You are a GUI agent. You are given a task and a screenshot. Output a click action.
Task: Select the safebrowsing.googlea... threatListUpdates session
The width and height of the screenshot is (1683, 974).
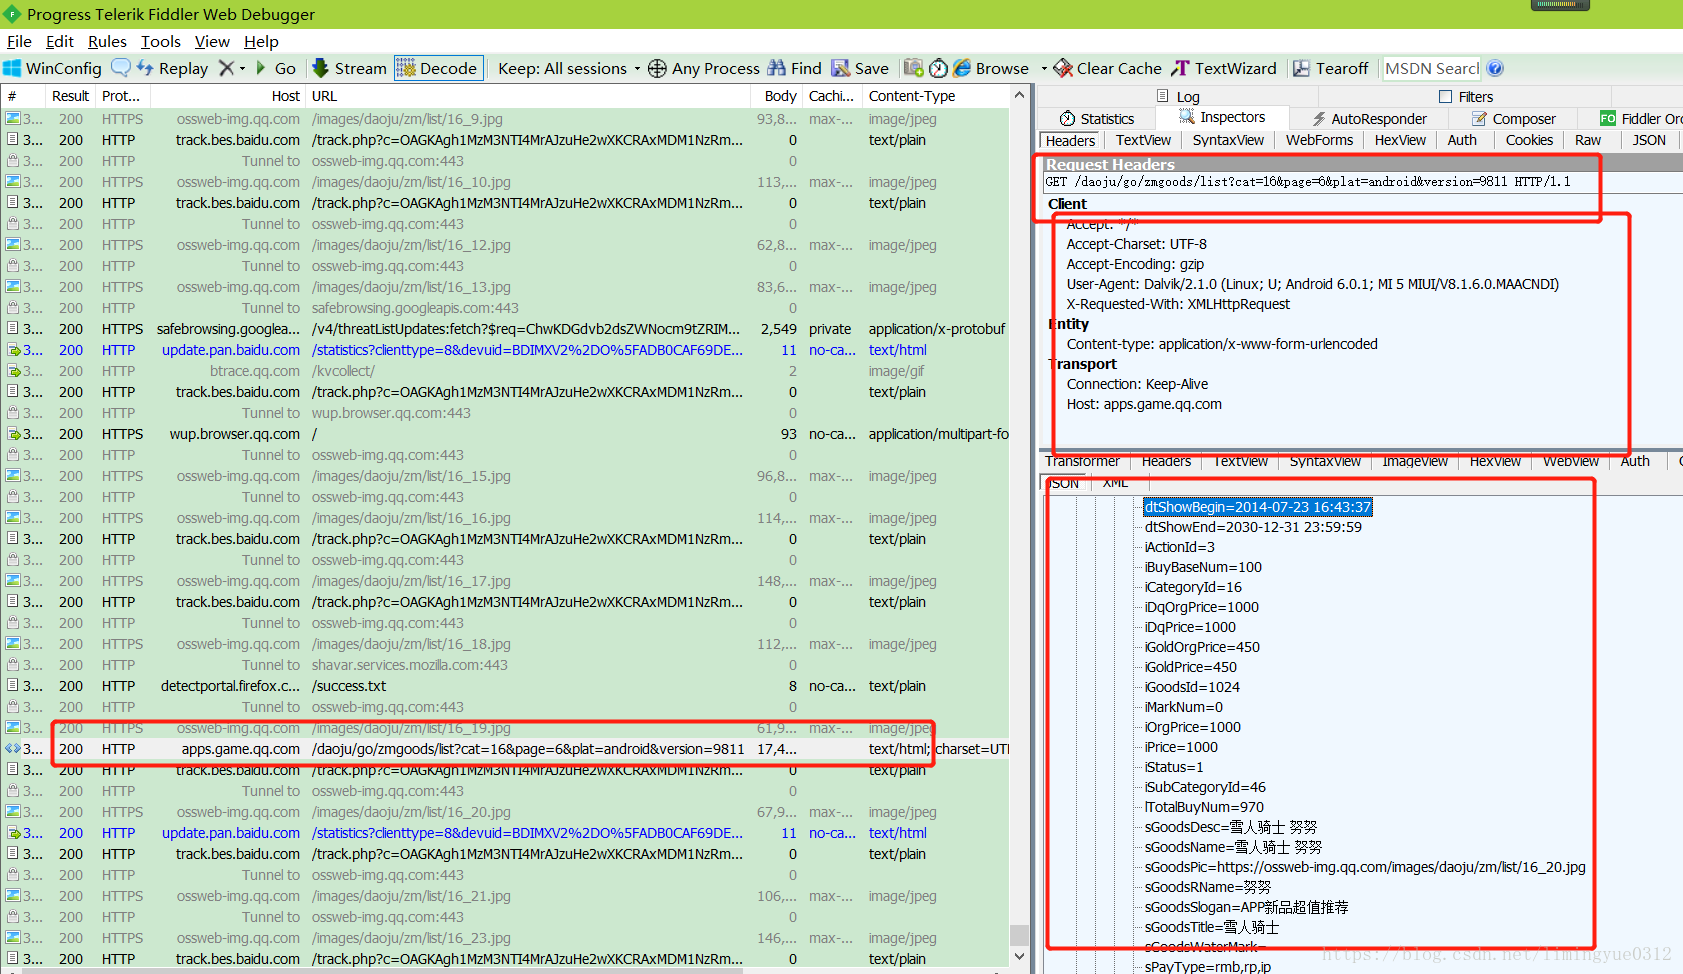tap(505, 329)
